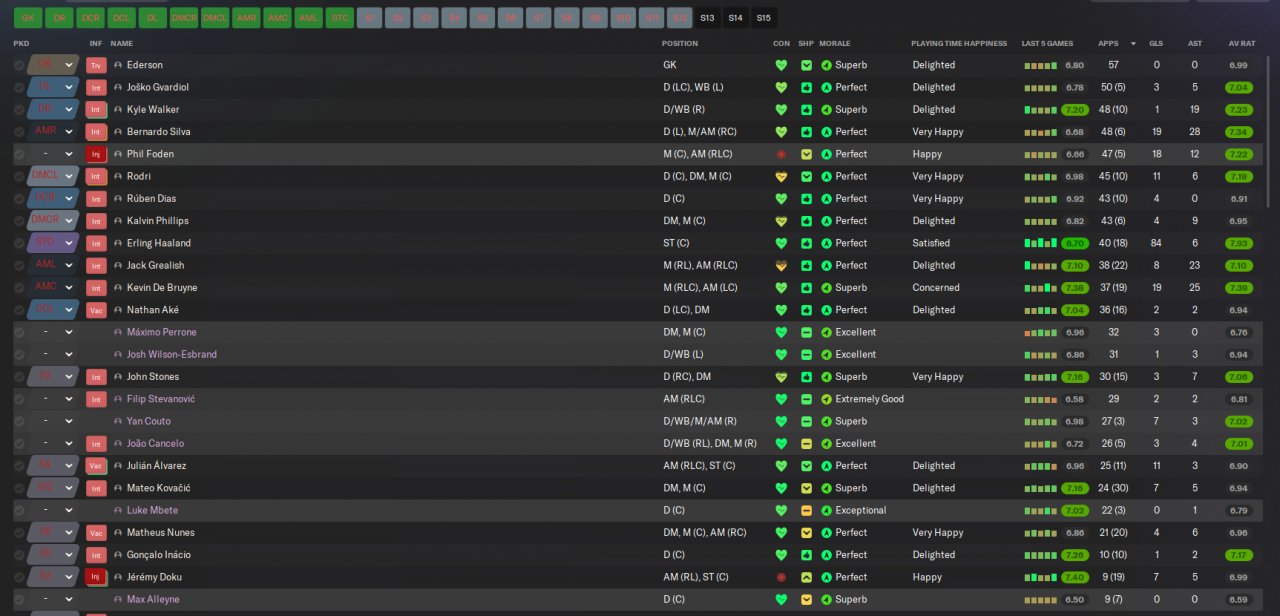
Task: Click the STC position pill at top
Action: 340,18
